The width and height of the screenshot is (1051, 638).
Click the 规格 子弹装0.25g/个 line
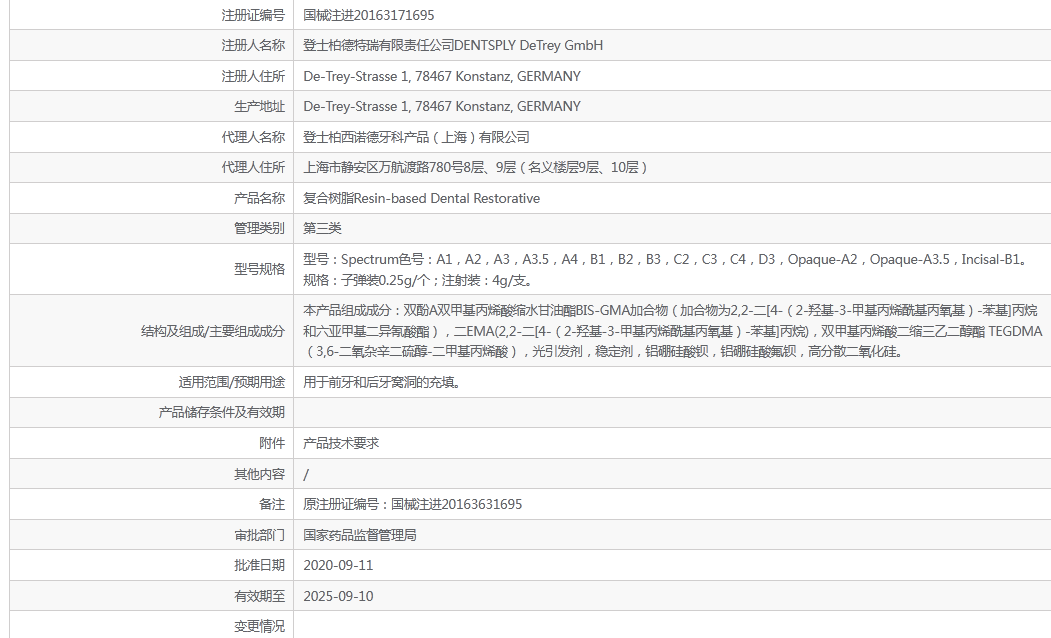pyautogui.click(x=419, y=279)
